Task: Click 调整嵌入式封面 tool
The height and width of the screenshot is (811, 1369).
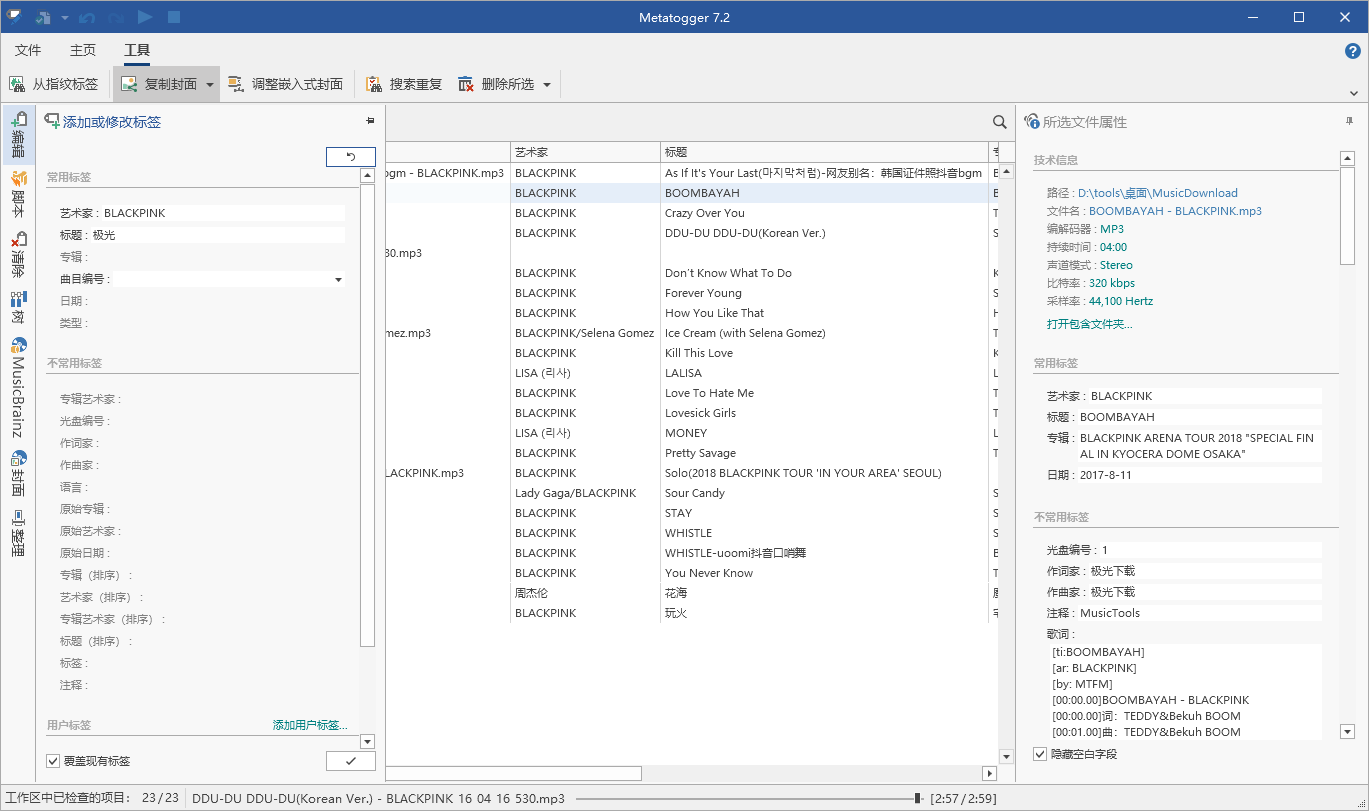Action: pos(286,84)
